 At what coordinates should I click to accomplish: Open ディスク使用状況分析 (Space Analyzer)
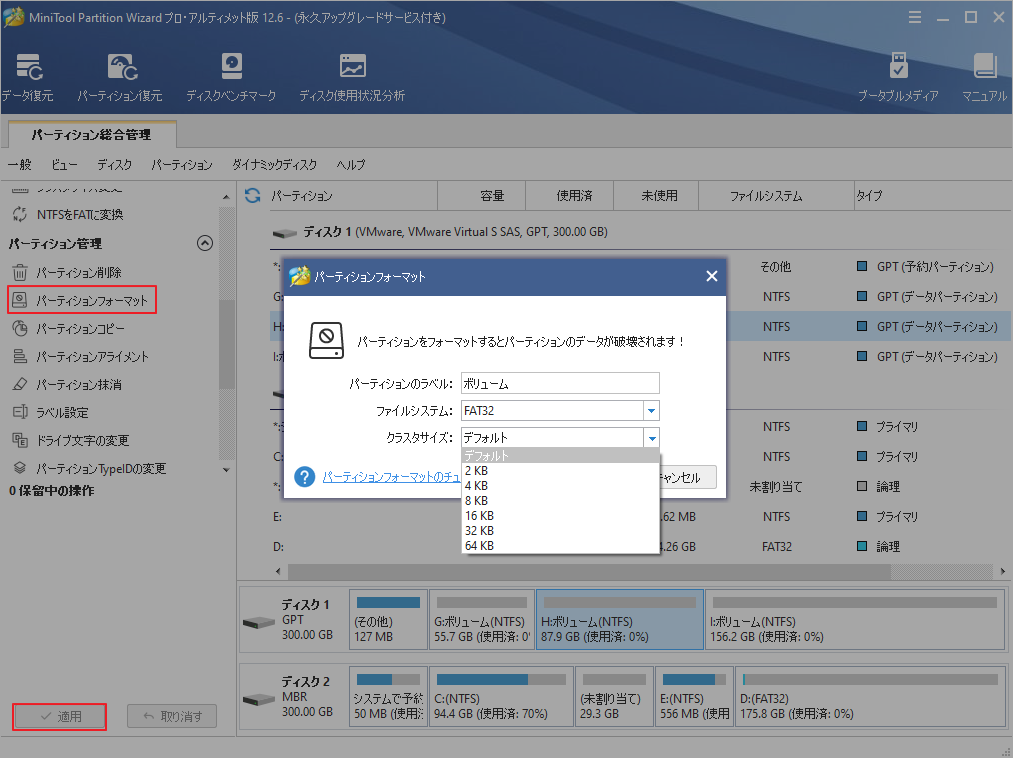[x=352, y=78]
